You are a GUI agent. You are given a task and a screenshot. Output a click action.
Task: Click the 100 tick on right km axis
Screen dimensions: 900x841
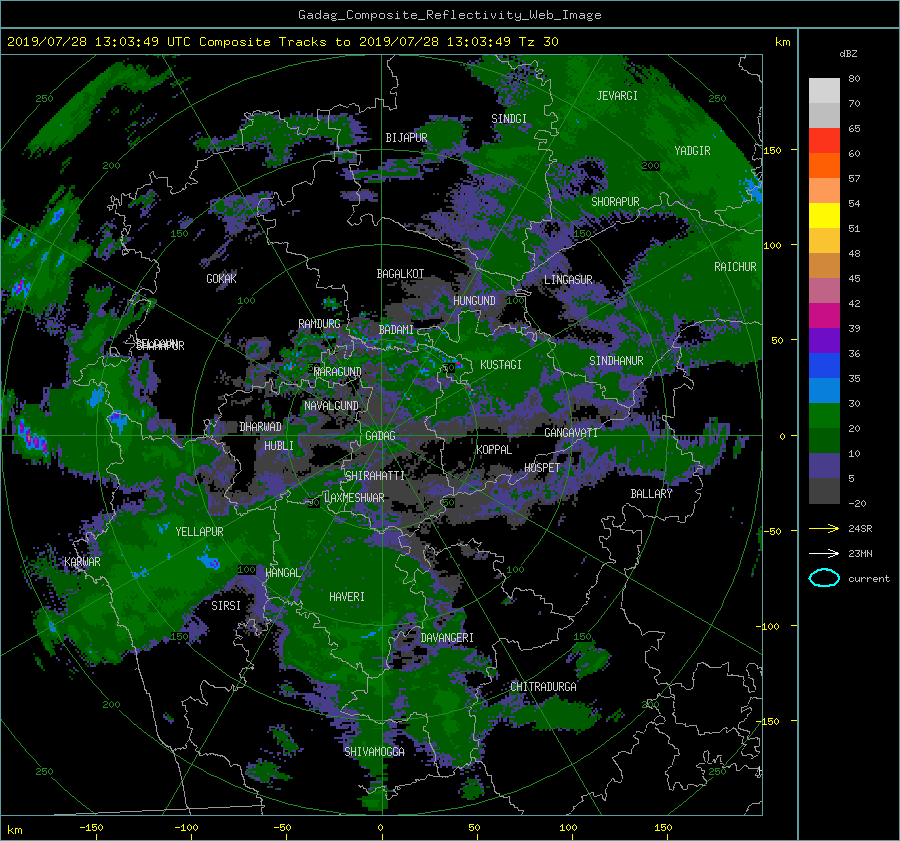pos(772,245)
